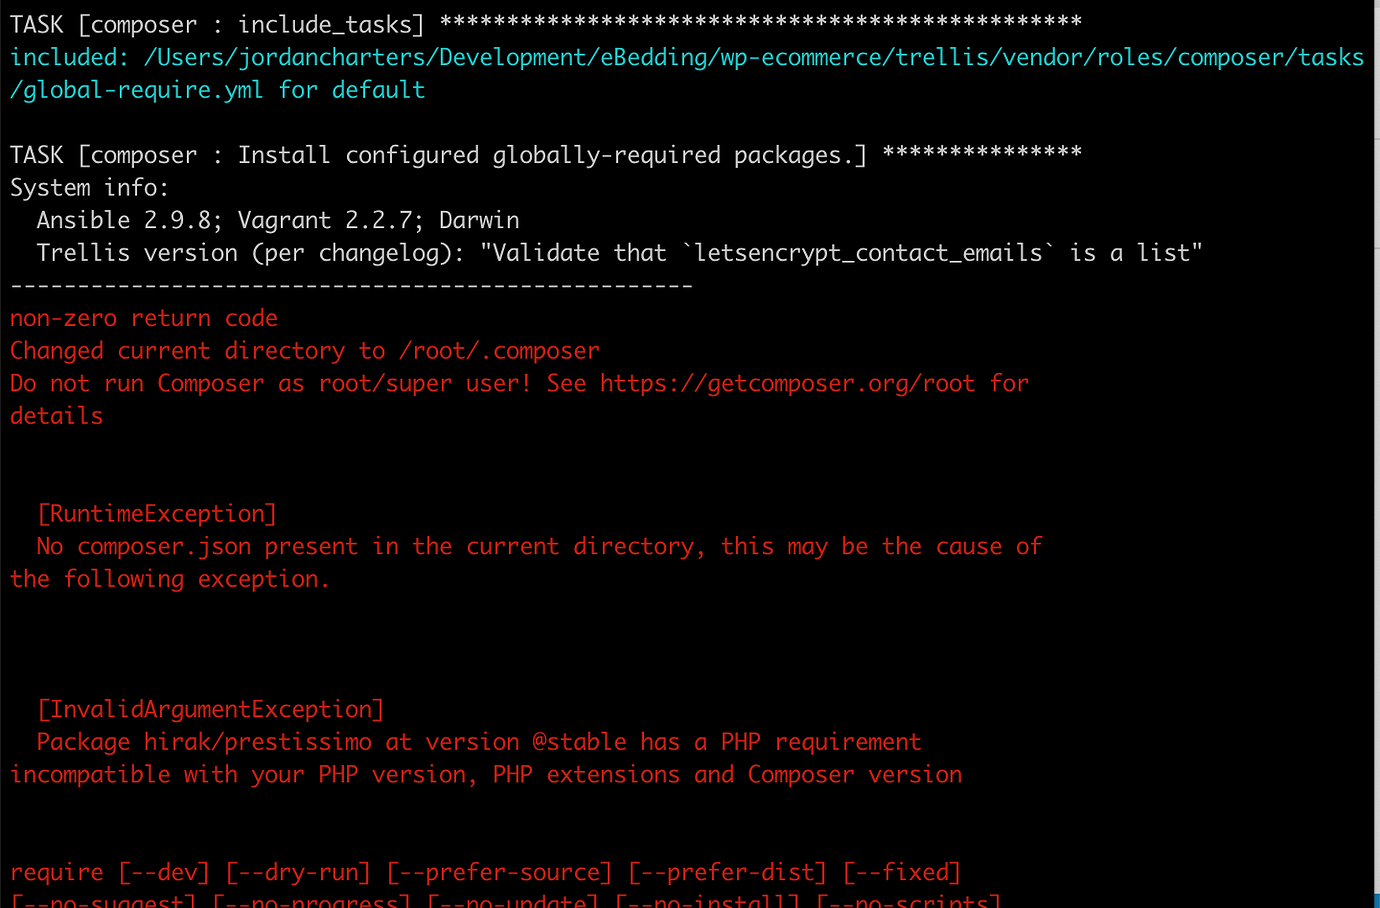Click the `letsencrypt_contact_emails` text
The image size is (1380, 908).
(x=868, y=253)
